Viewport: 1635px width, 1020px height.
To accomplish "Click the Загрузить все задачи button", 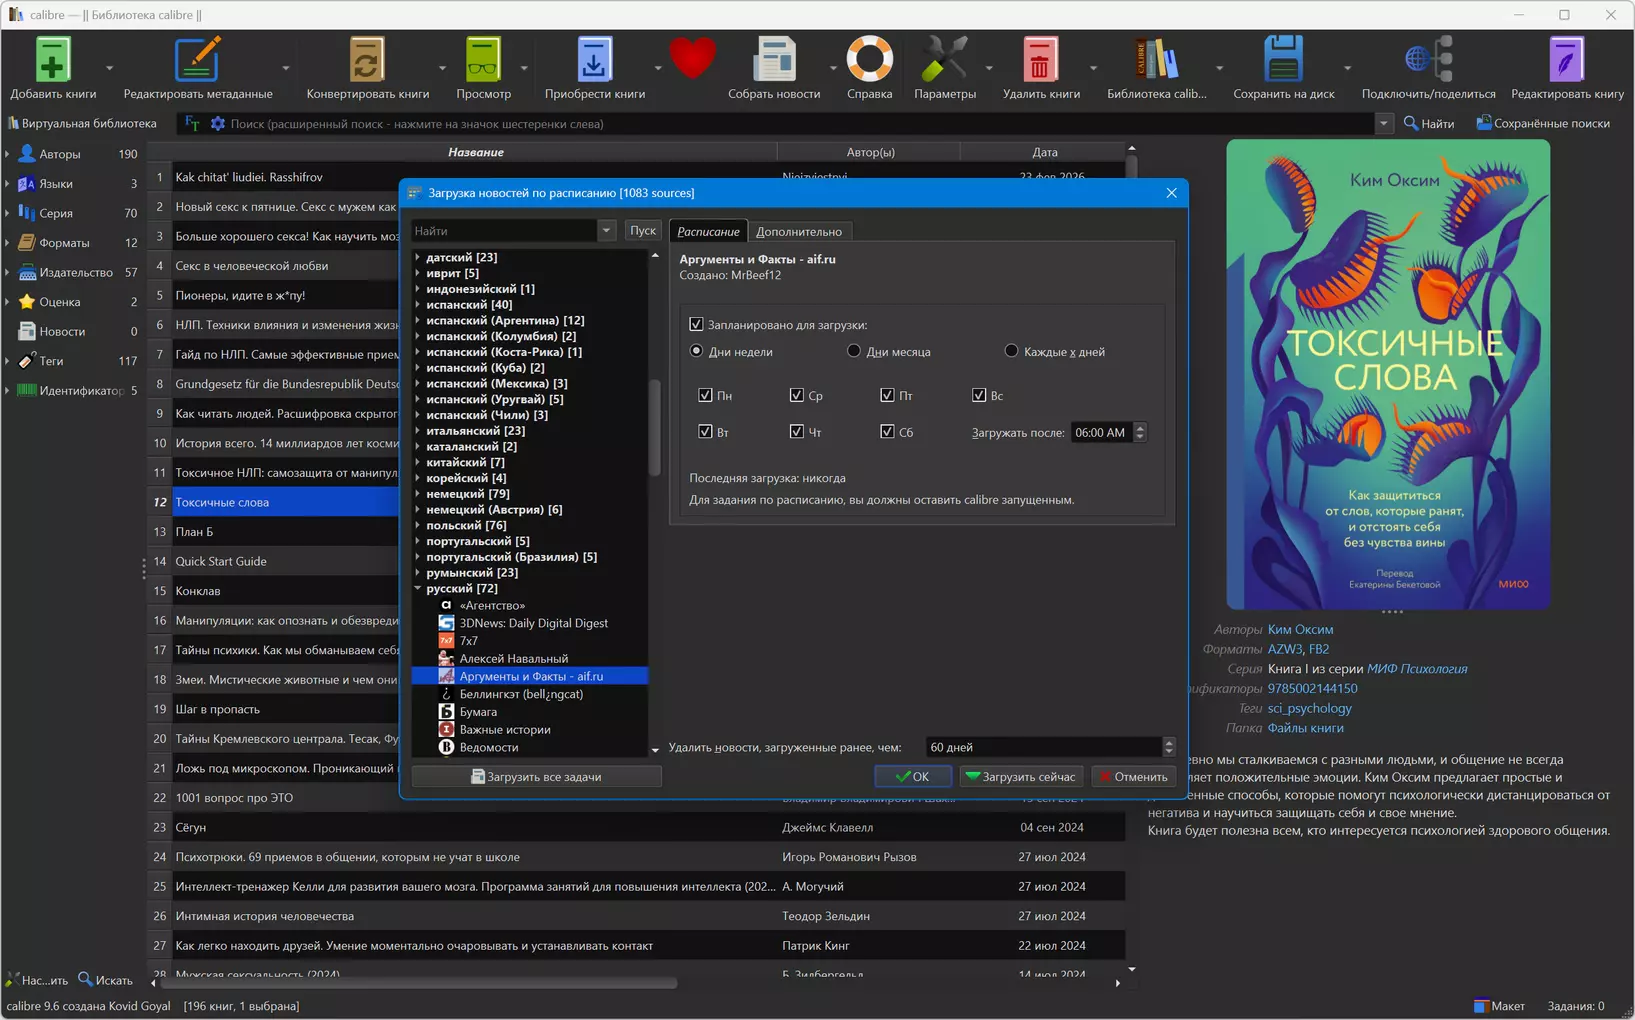I will point(536,777).
